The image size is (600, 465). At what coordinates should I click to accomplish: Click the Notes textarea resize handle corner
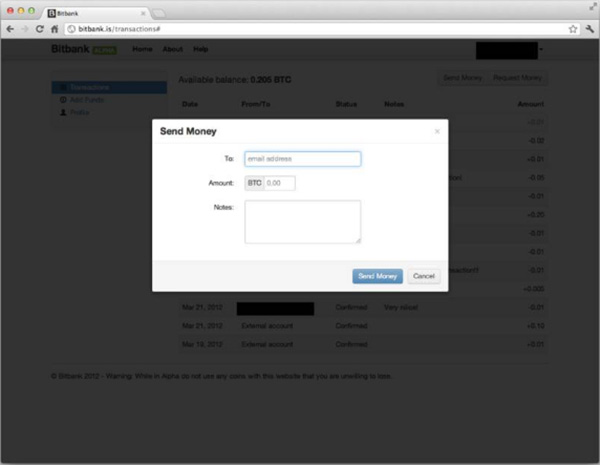[x=358, y=241]
